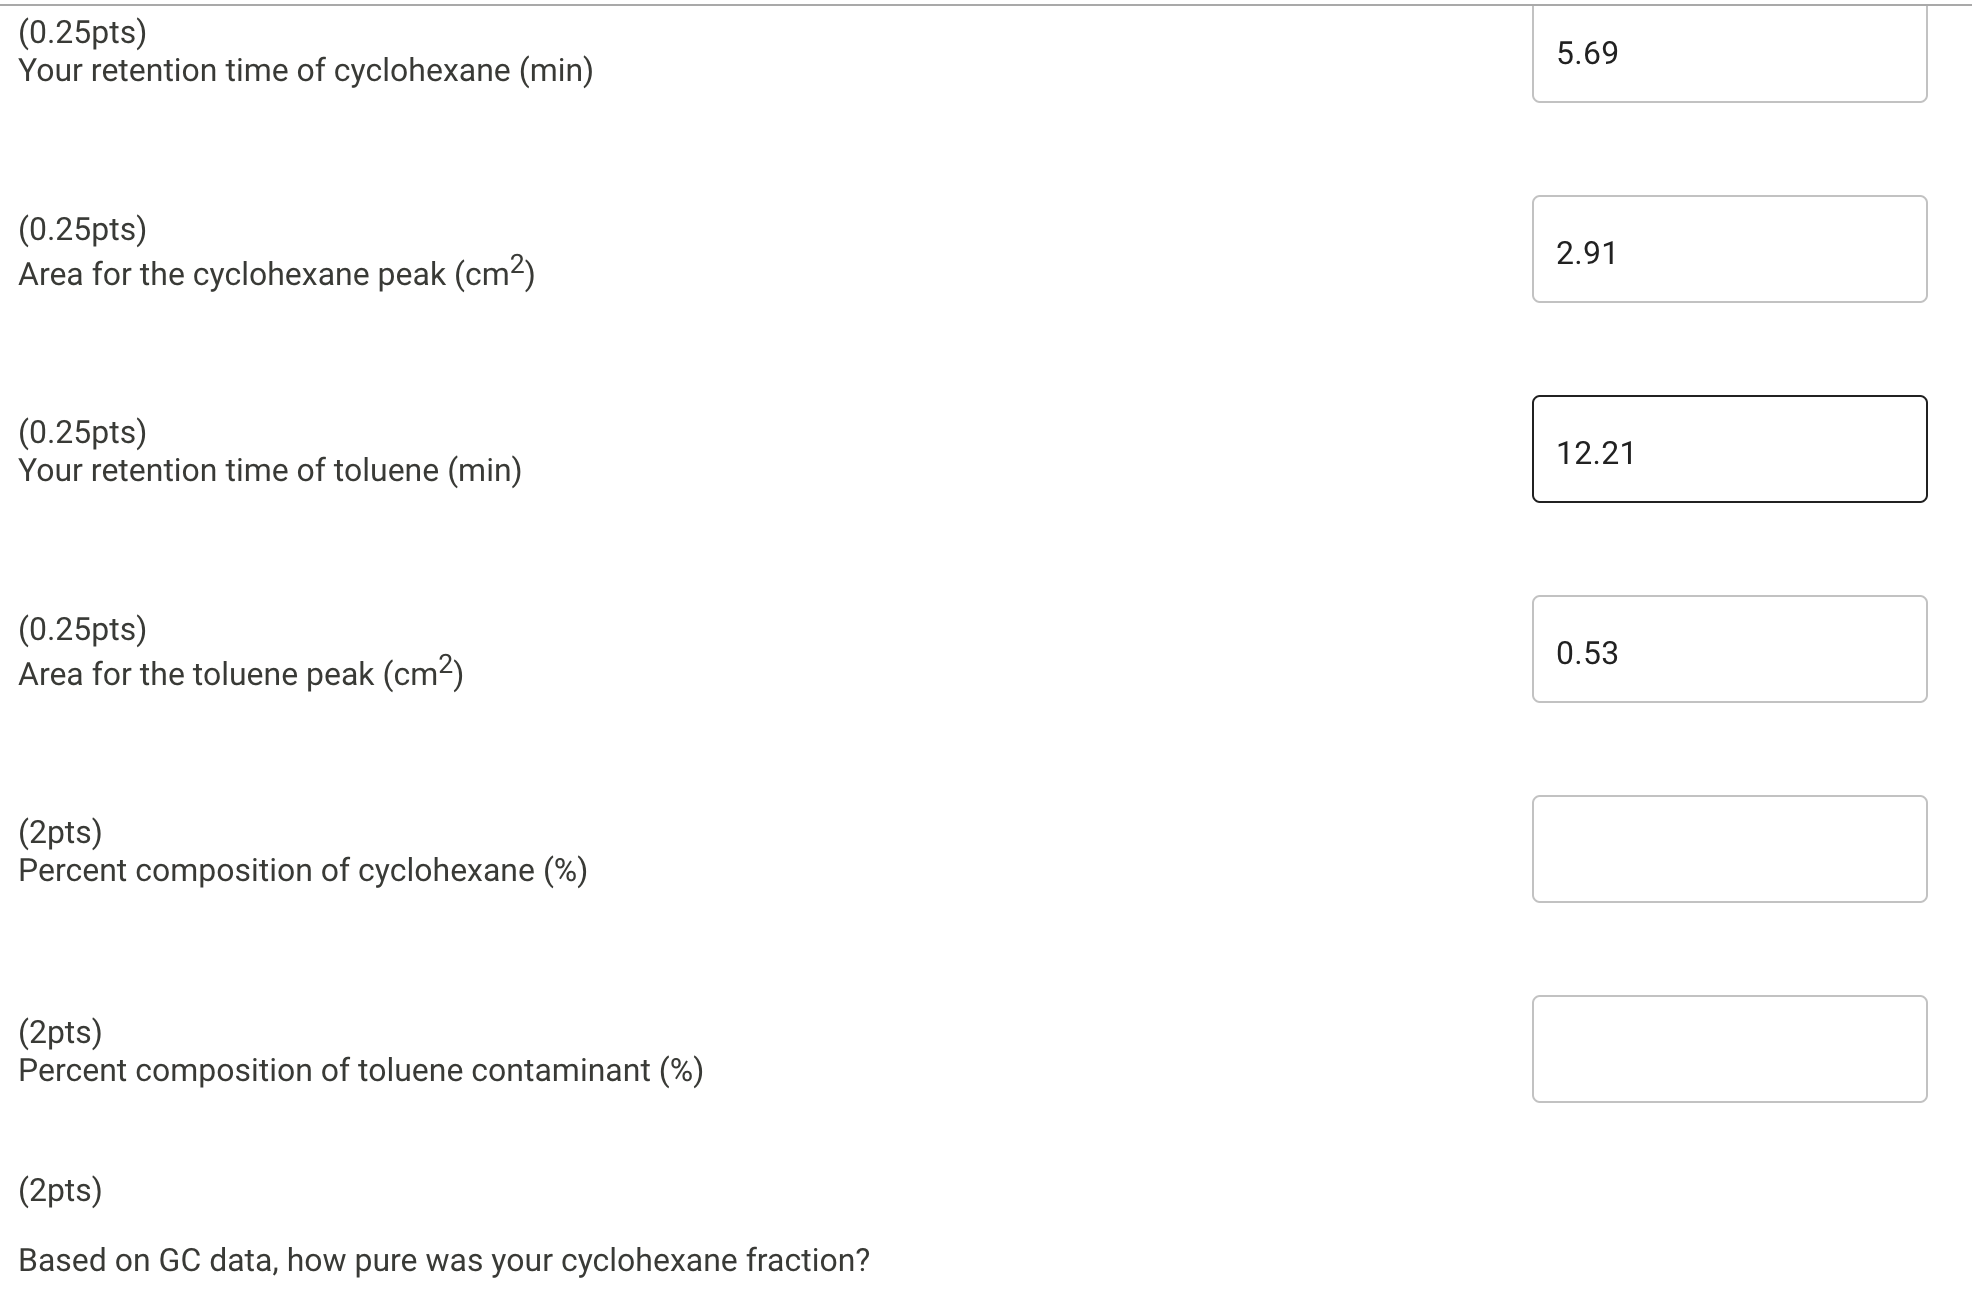Click the cyclohexane retention time question label

click(x=305, y=70)
